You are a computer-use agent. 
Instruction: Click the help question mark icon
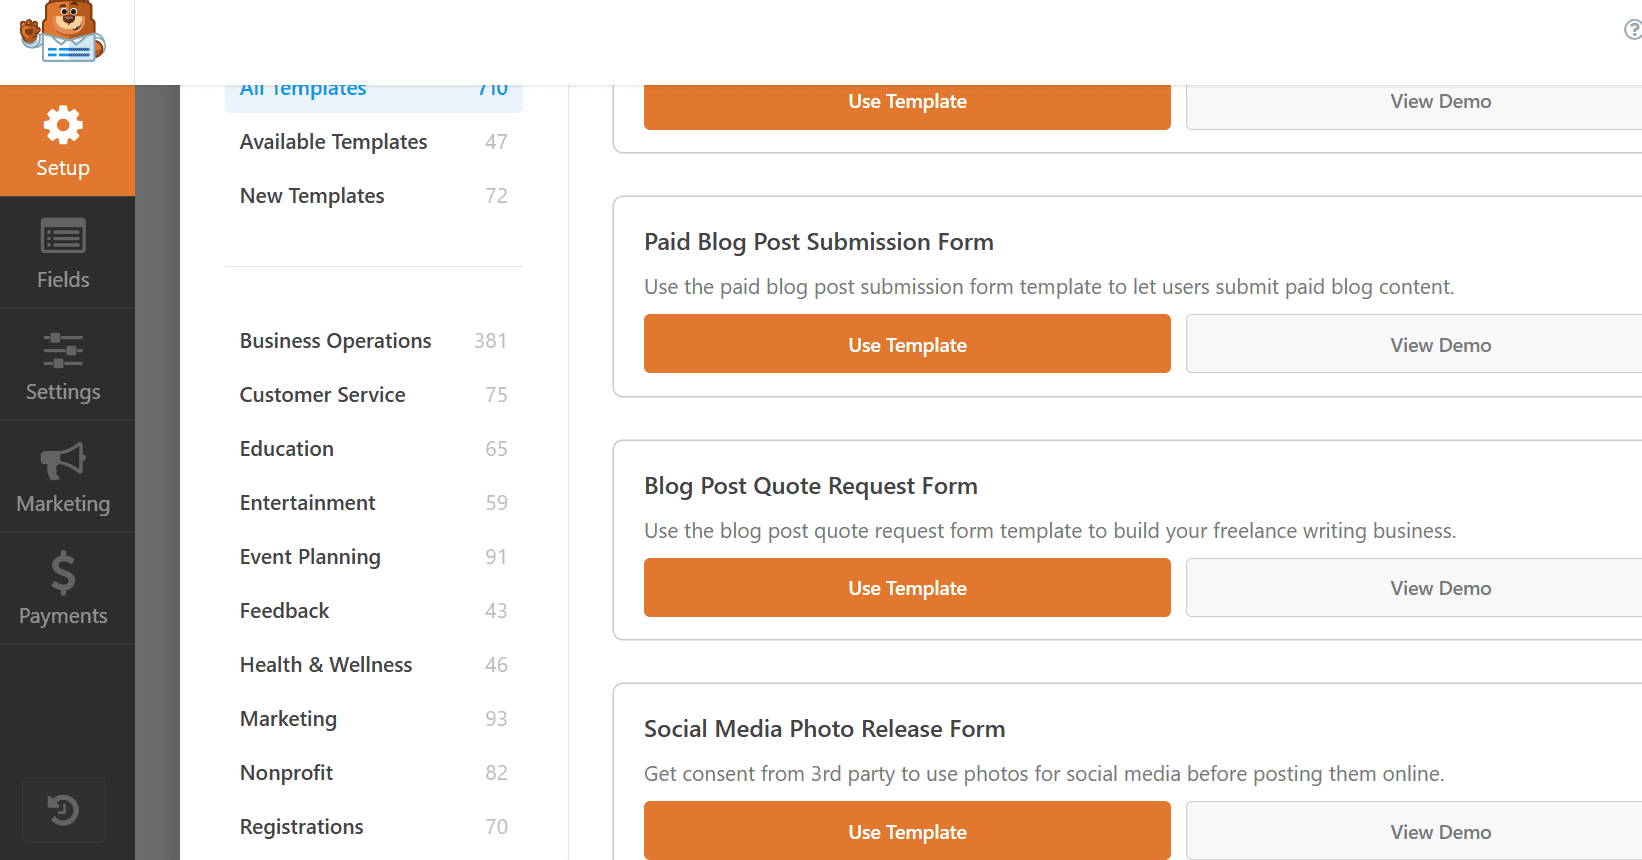point(1632,30)
